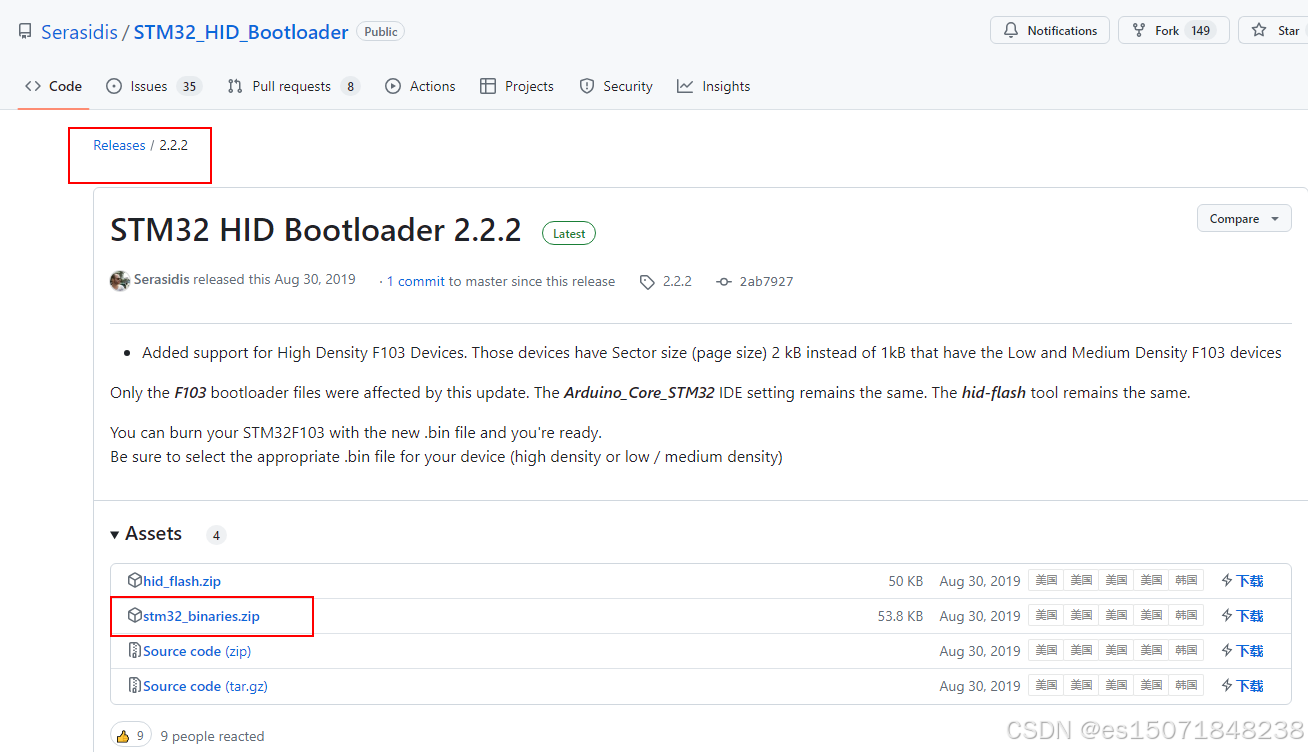Click the Assets count badge 4

(216, 535)
